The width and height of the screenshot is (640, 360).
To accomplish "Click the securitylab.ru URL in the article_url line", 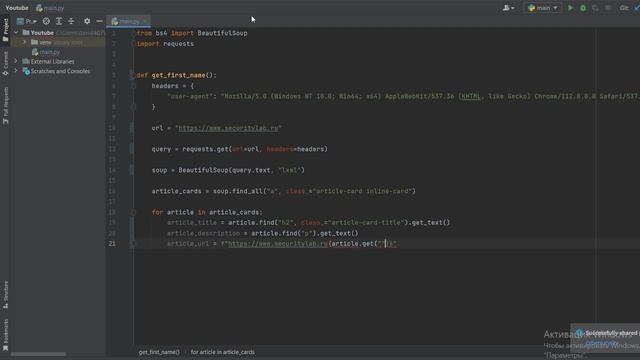I will (x=278, y=244).
